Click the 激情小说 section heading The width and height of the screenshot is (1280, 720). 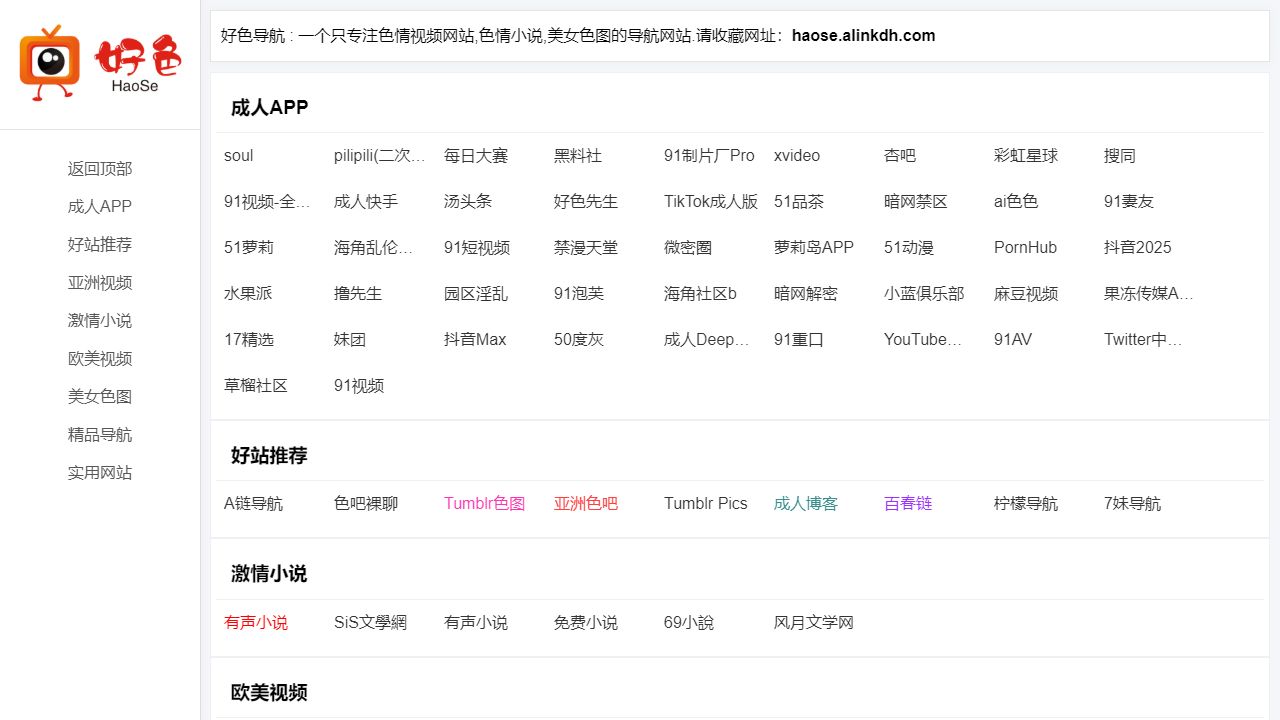[x=269, y=574]
